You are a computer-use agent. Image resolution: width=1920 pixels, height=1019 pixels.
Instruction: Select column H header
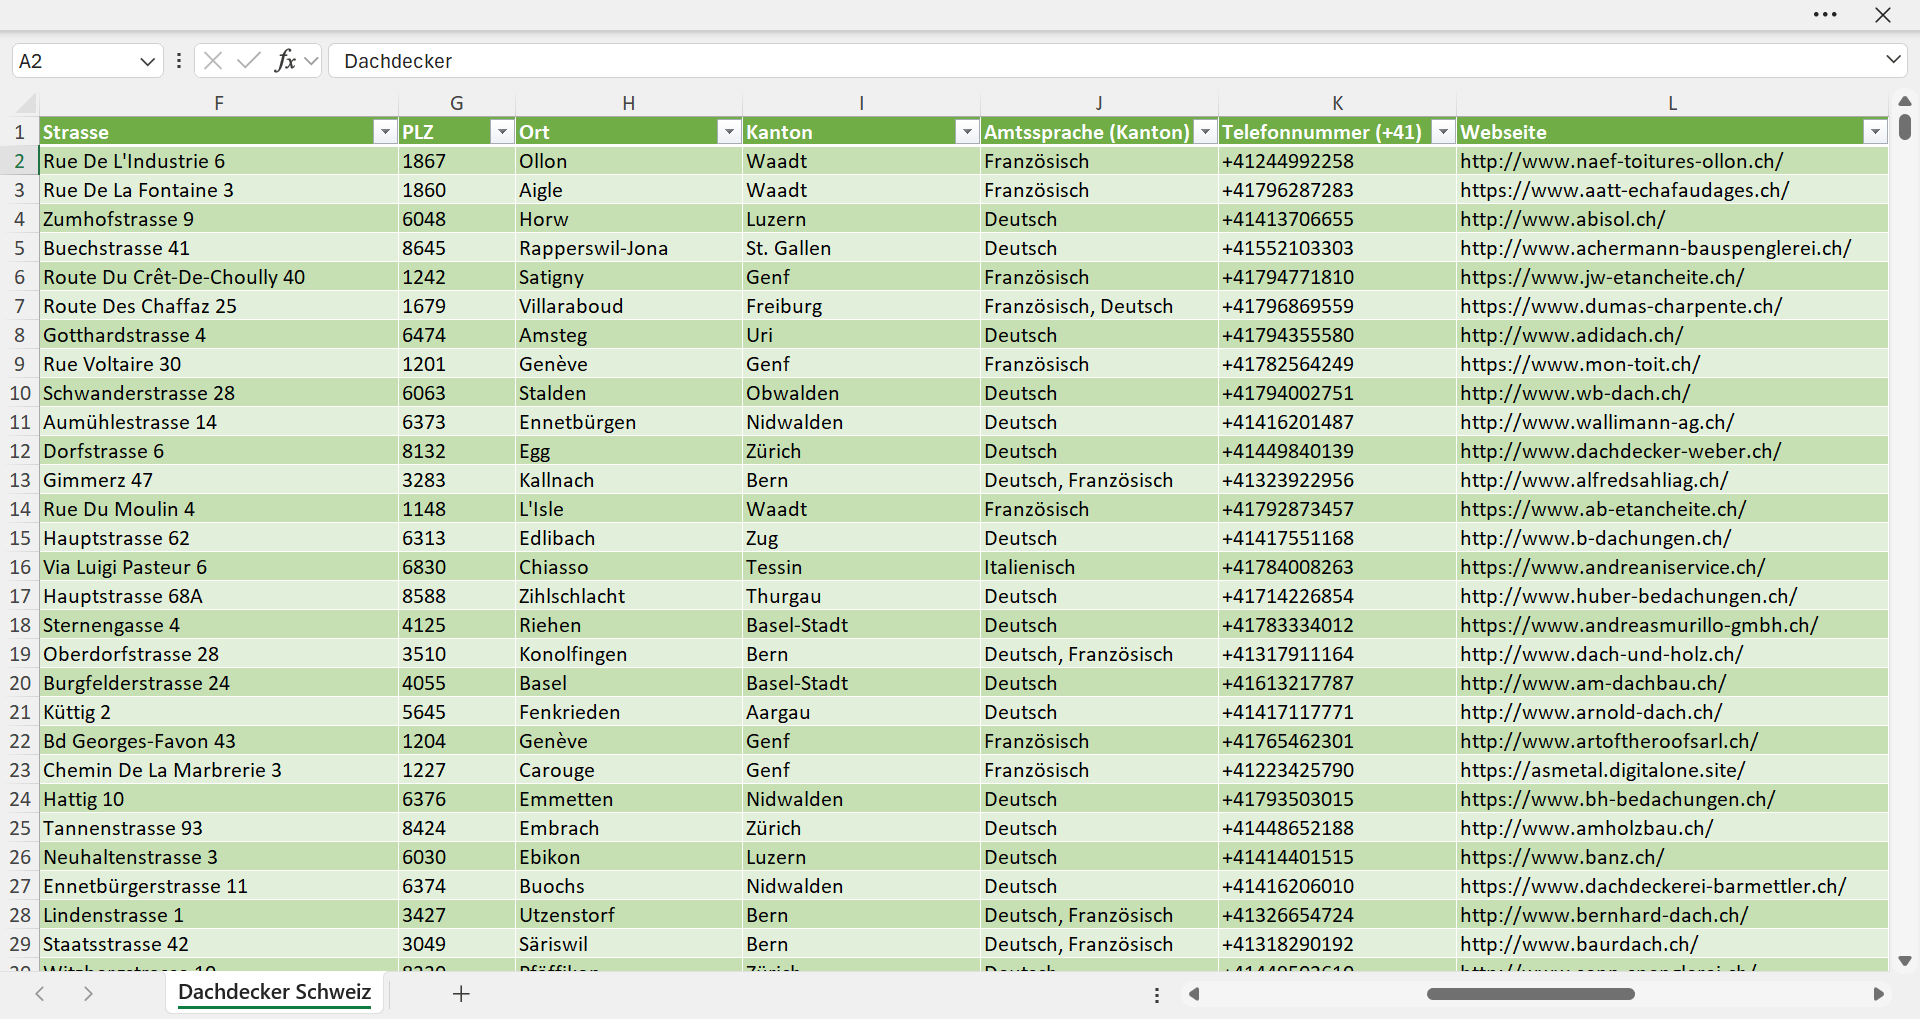pyautogui.click(x=629, y=103)
